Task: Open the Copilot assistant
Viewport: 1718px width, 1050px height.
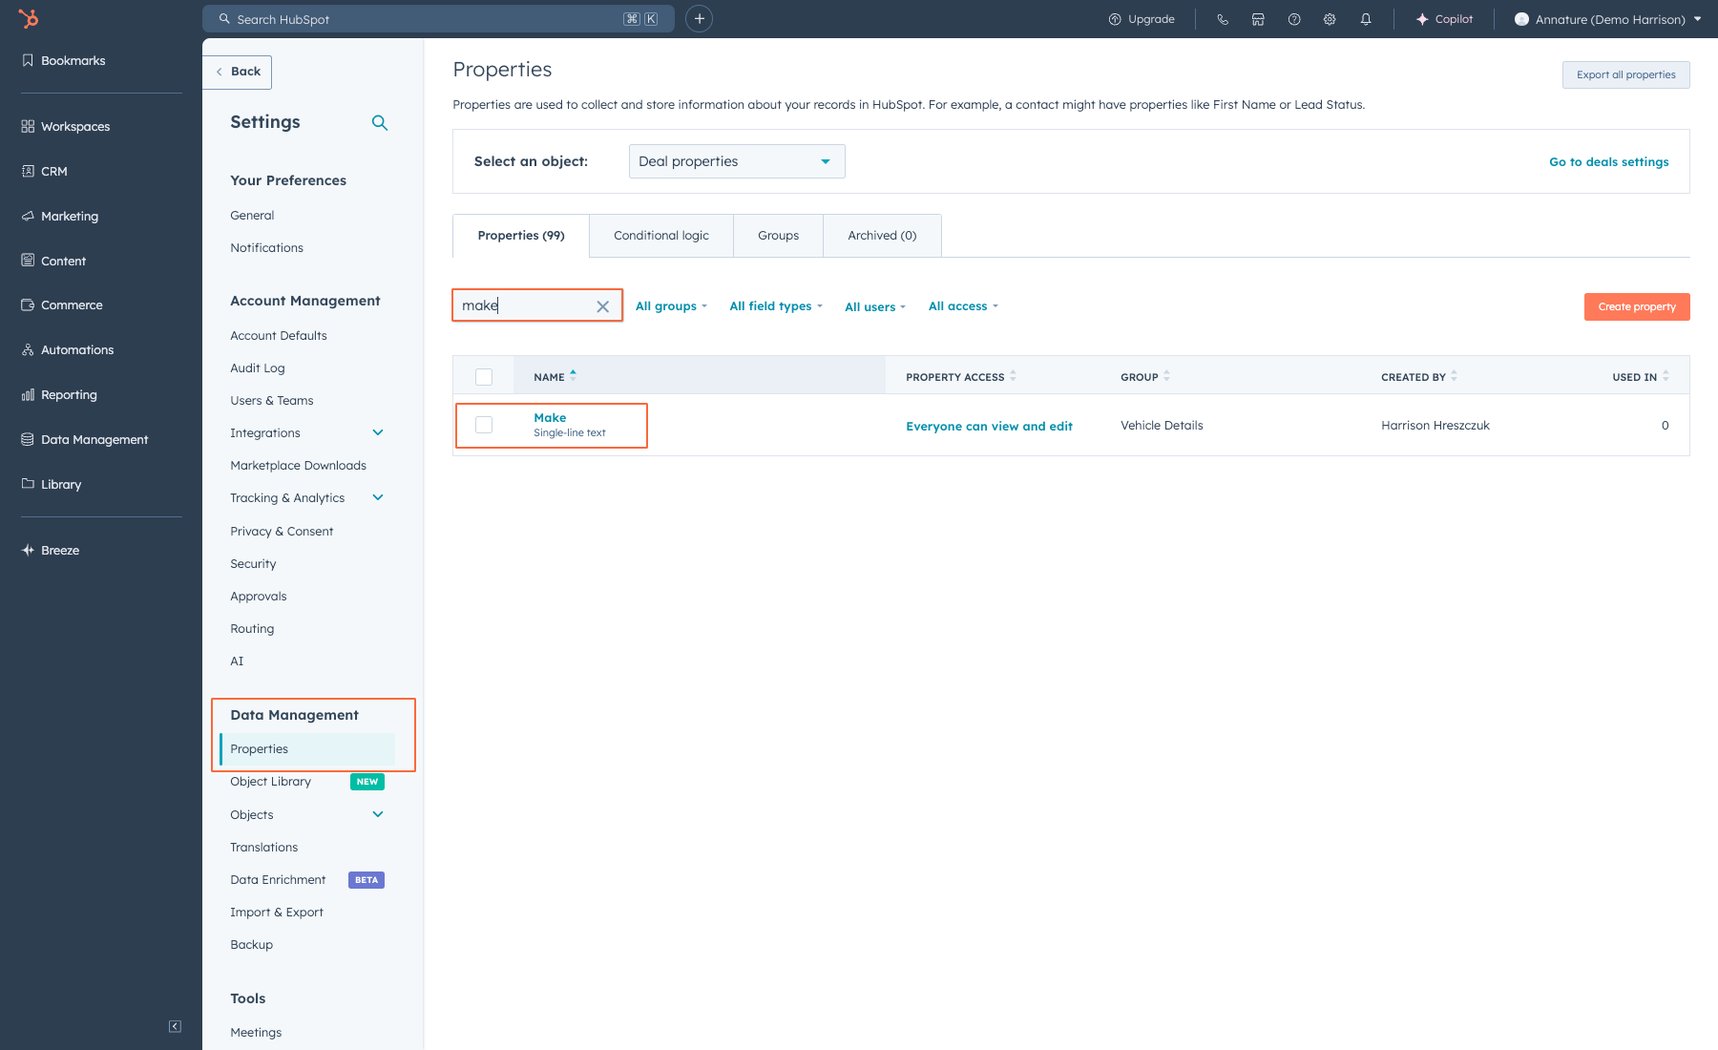Action: [x=1443, y=18]
